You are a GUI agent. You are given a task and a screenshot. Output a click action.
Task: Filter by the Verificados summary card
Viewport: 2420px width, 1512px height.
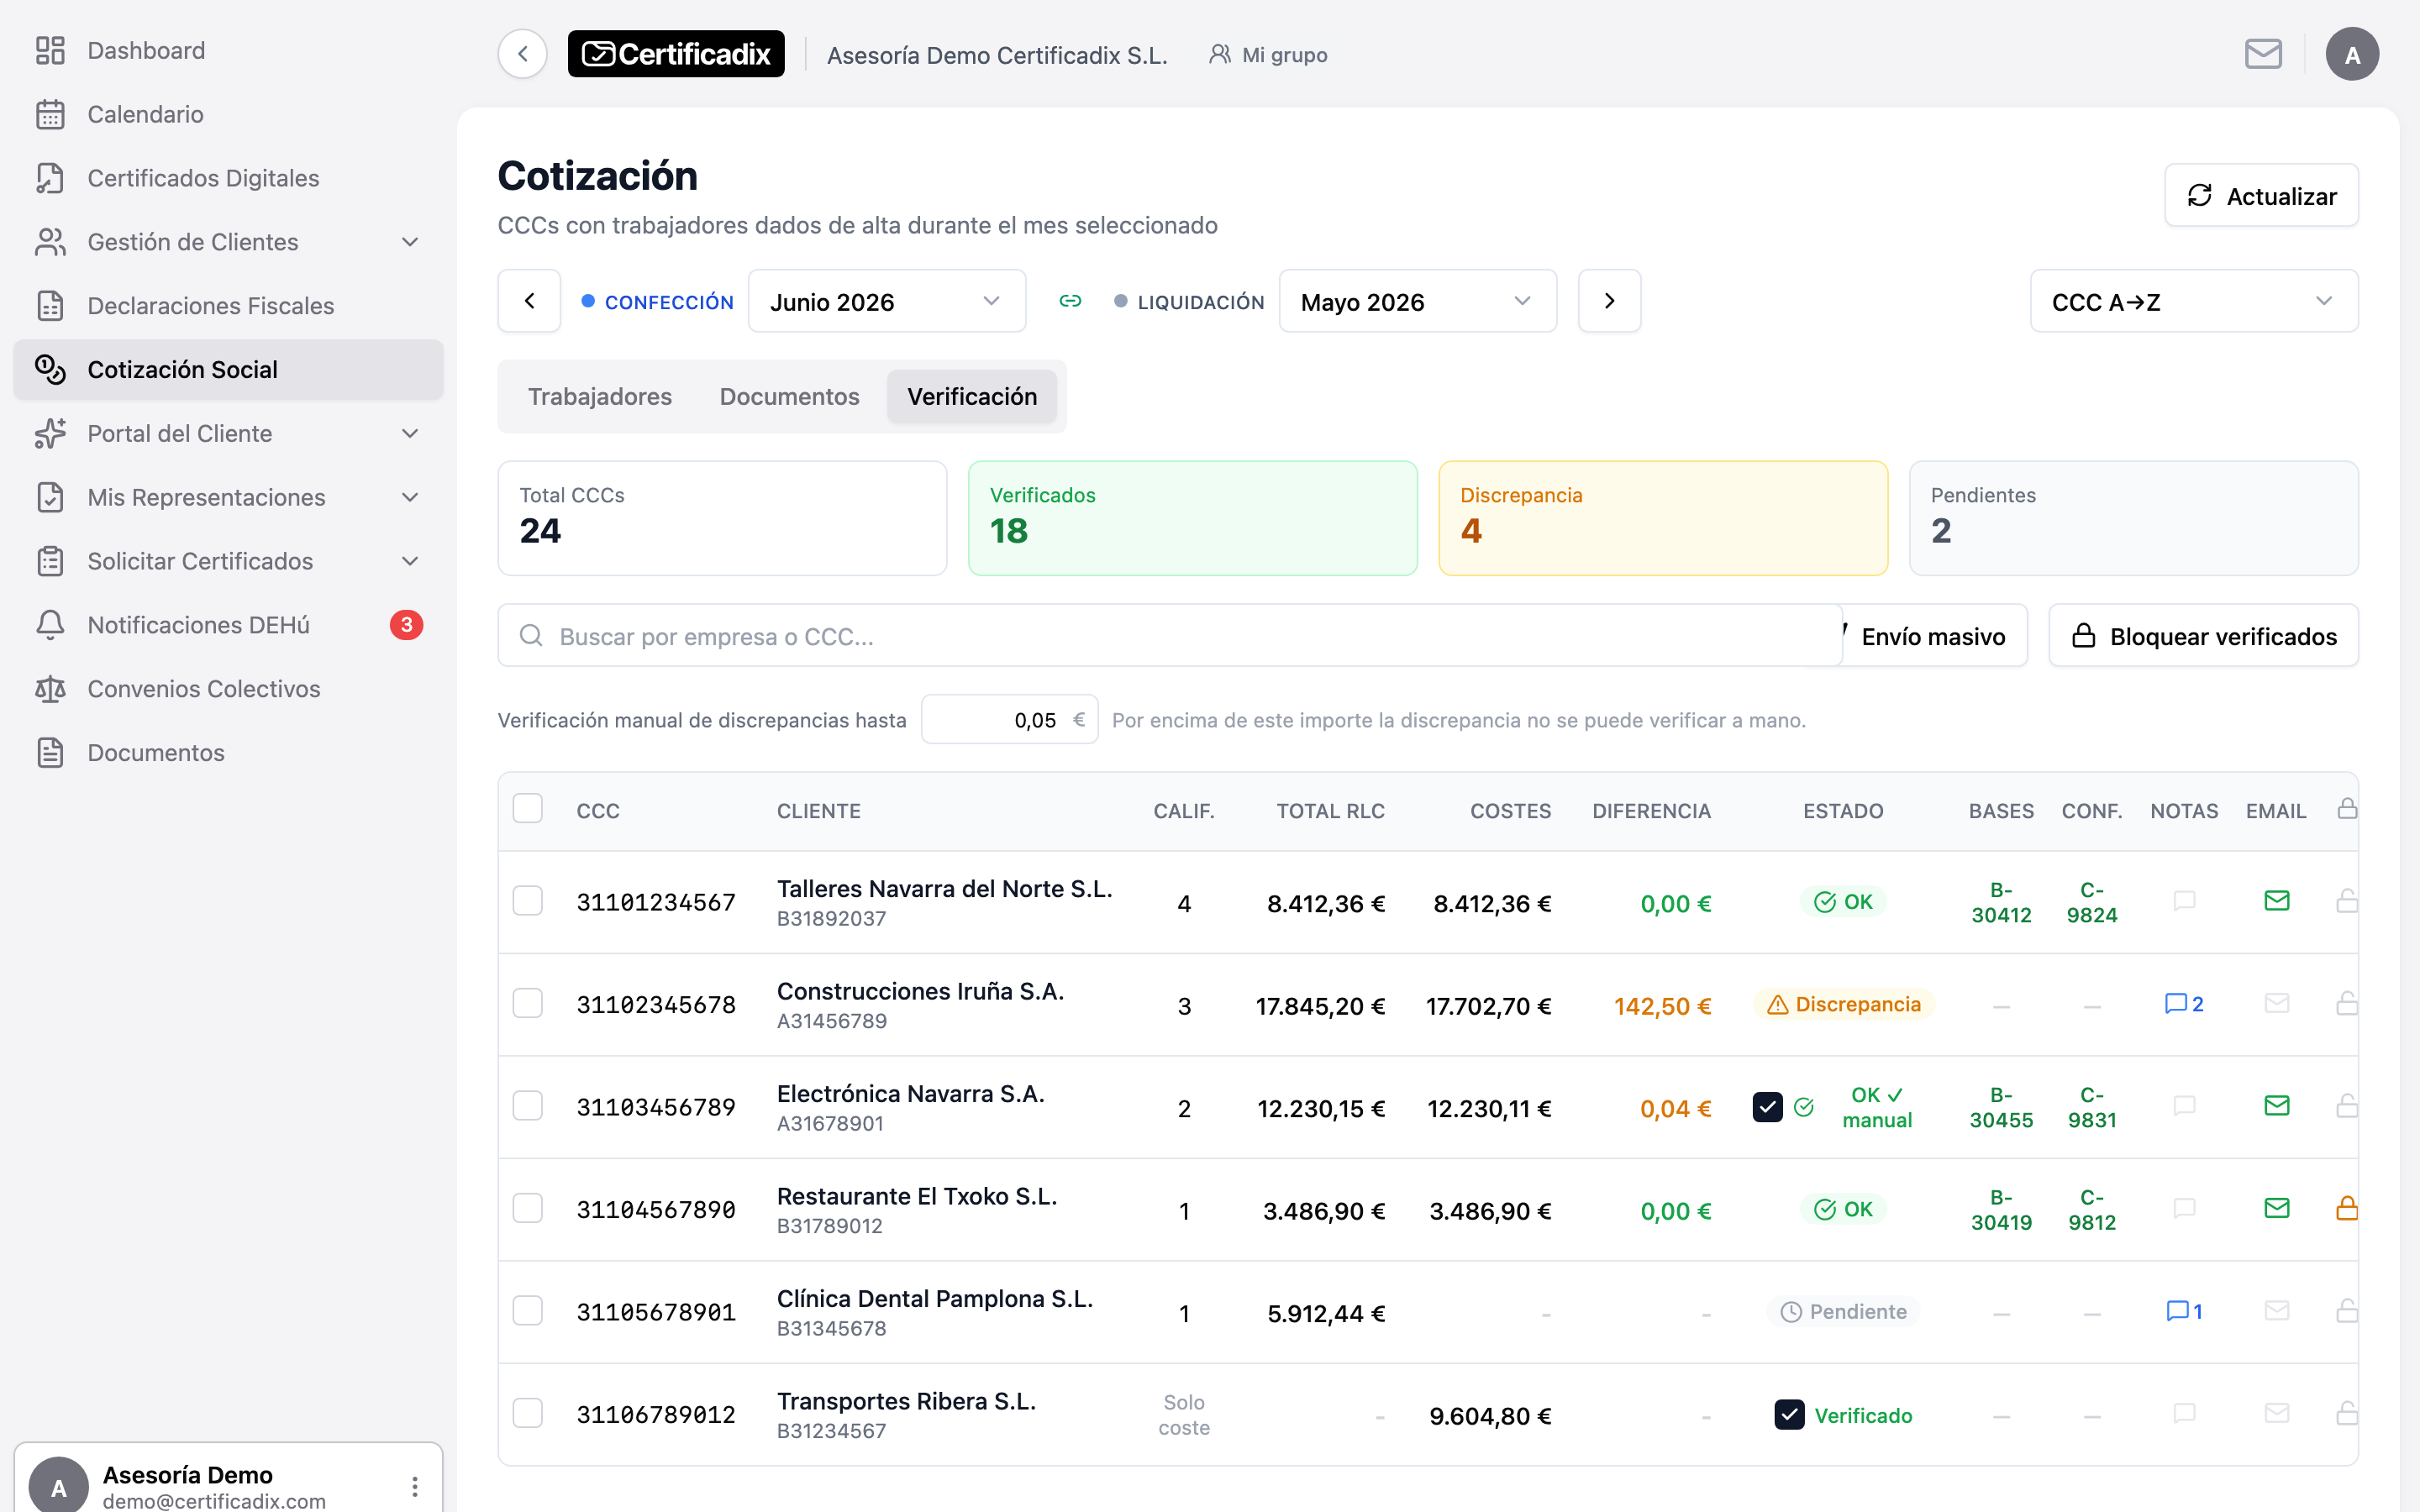tap(1192, 518)
